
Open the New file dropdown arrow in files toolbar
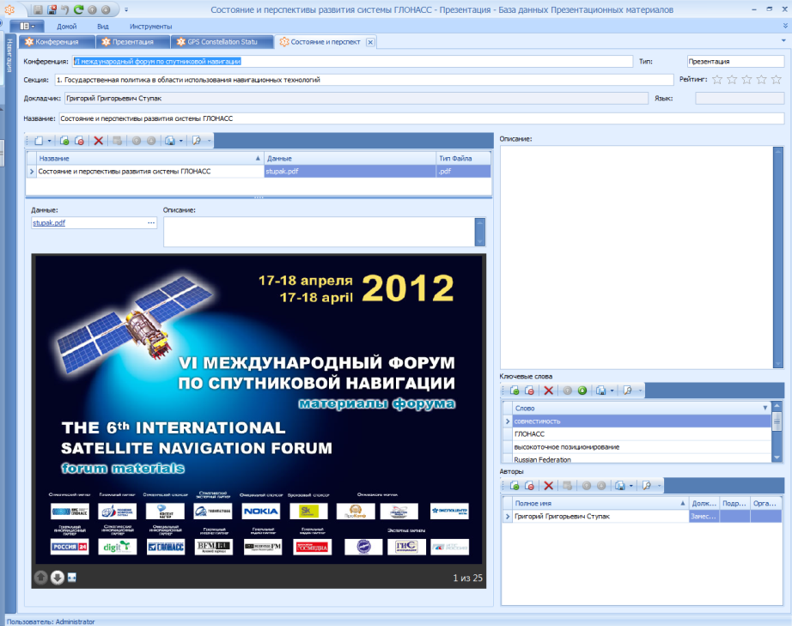(x=50, y=141)
